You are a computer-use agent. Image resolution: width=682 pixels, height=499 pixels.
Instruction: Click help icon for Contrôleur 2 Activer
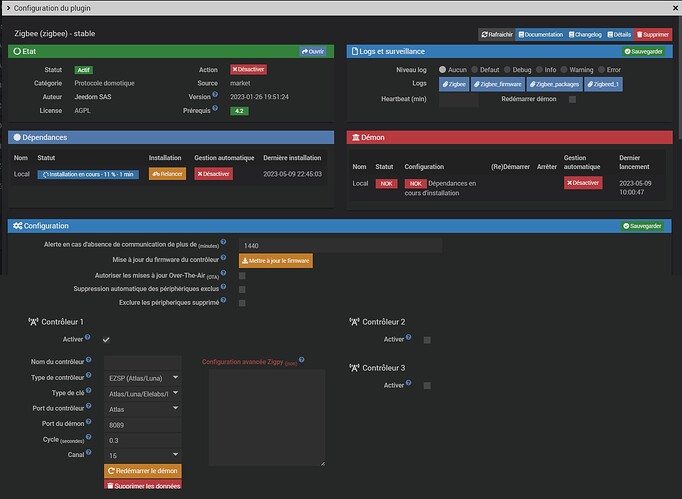[x=408, y=337]
